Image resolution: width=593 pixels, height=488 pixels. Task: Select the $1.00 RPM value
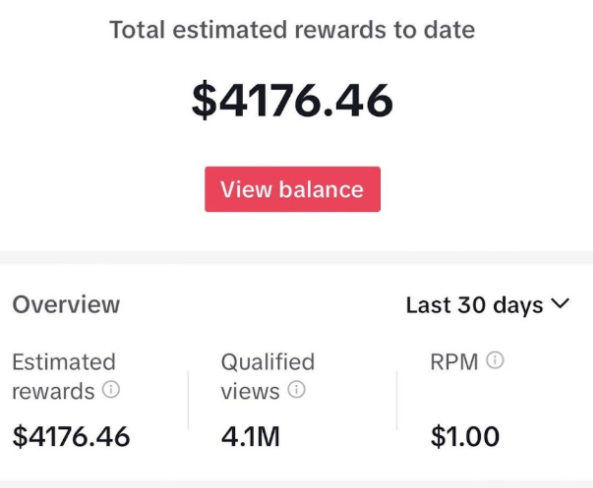coord(465,437)
